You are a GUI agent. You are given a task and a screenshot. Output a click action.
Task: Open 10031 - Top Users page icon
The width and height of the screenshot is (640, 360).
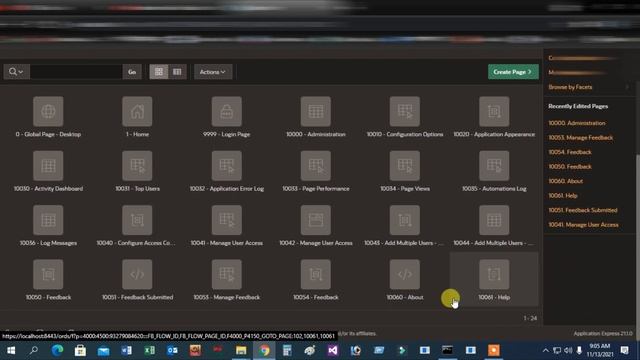pos(137,166)
